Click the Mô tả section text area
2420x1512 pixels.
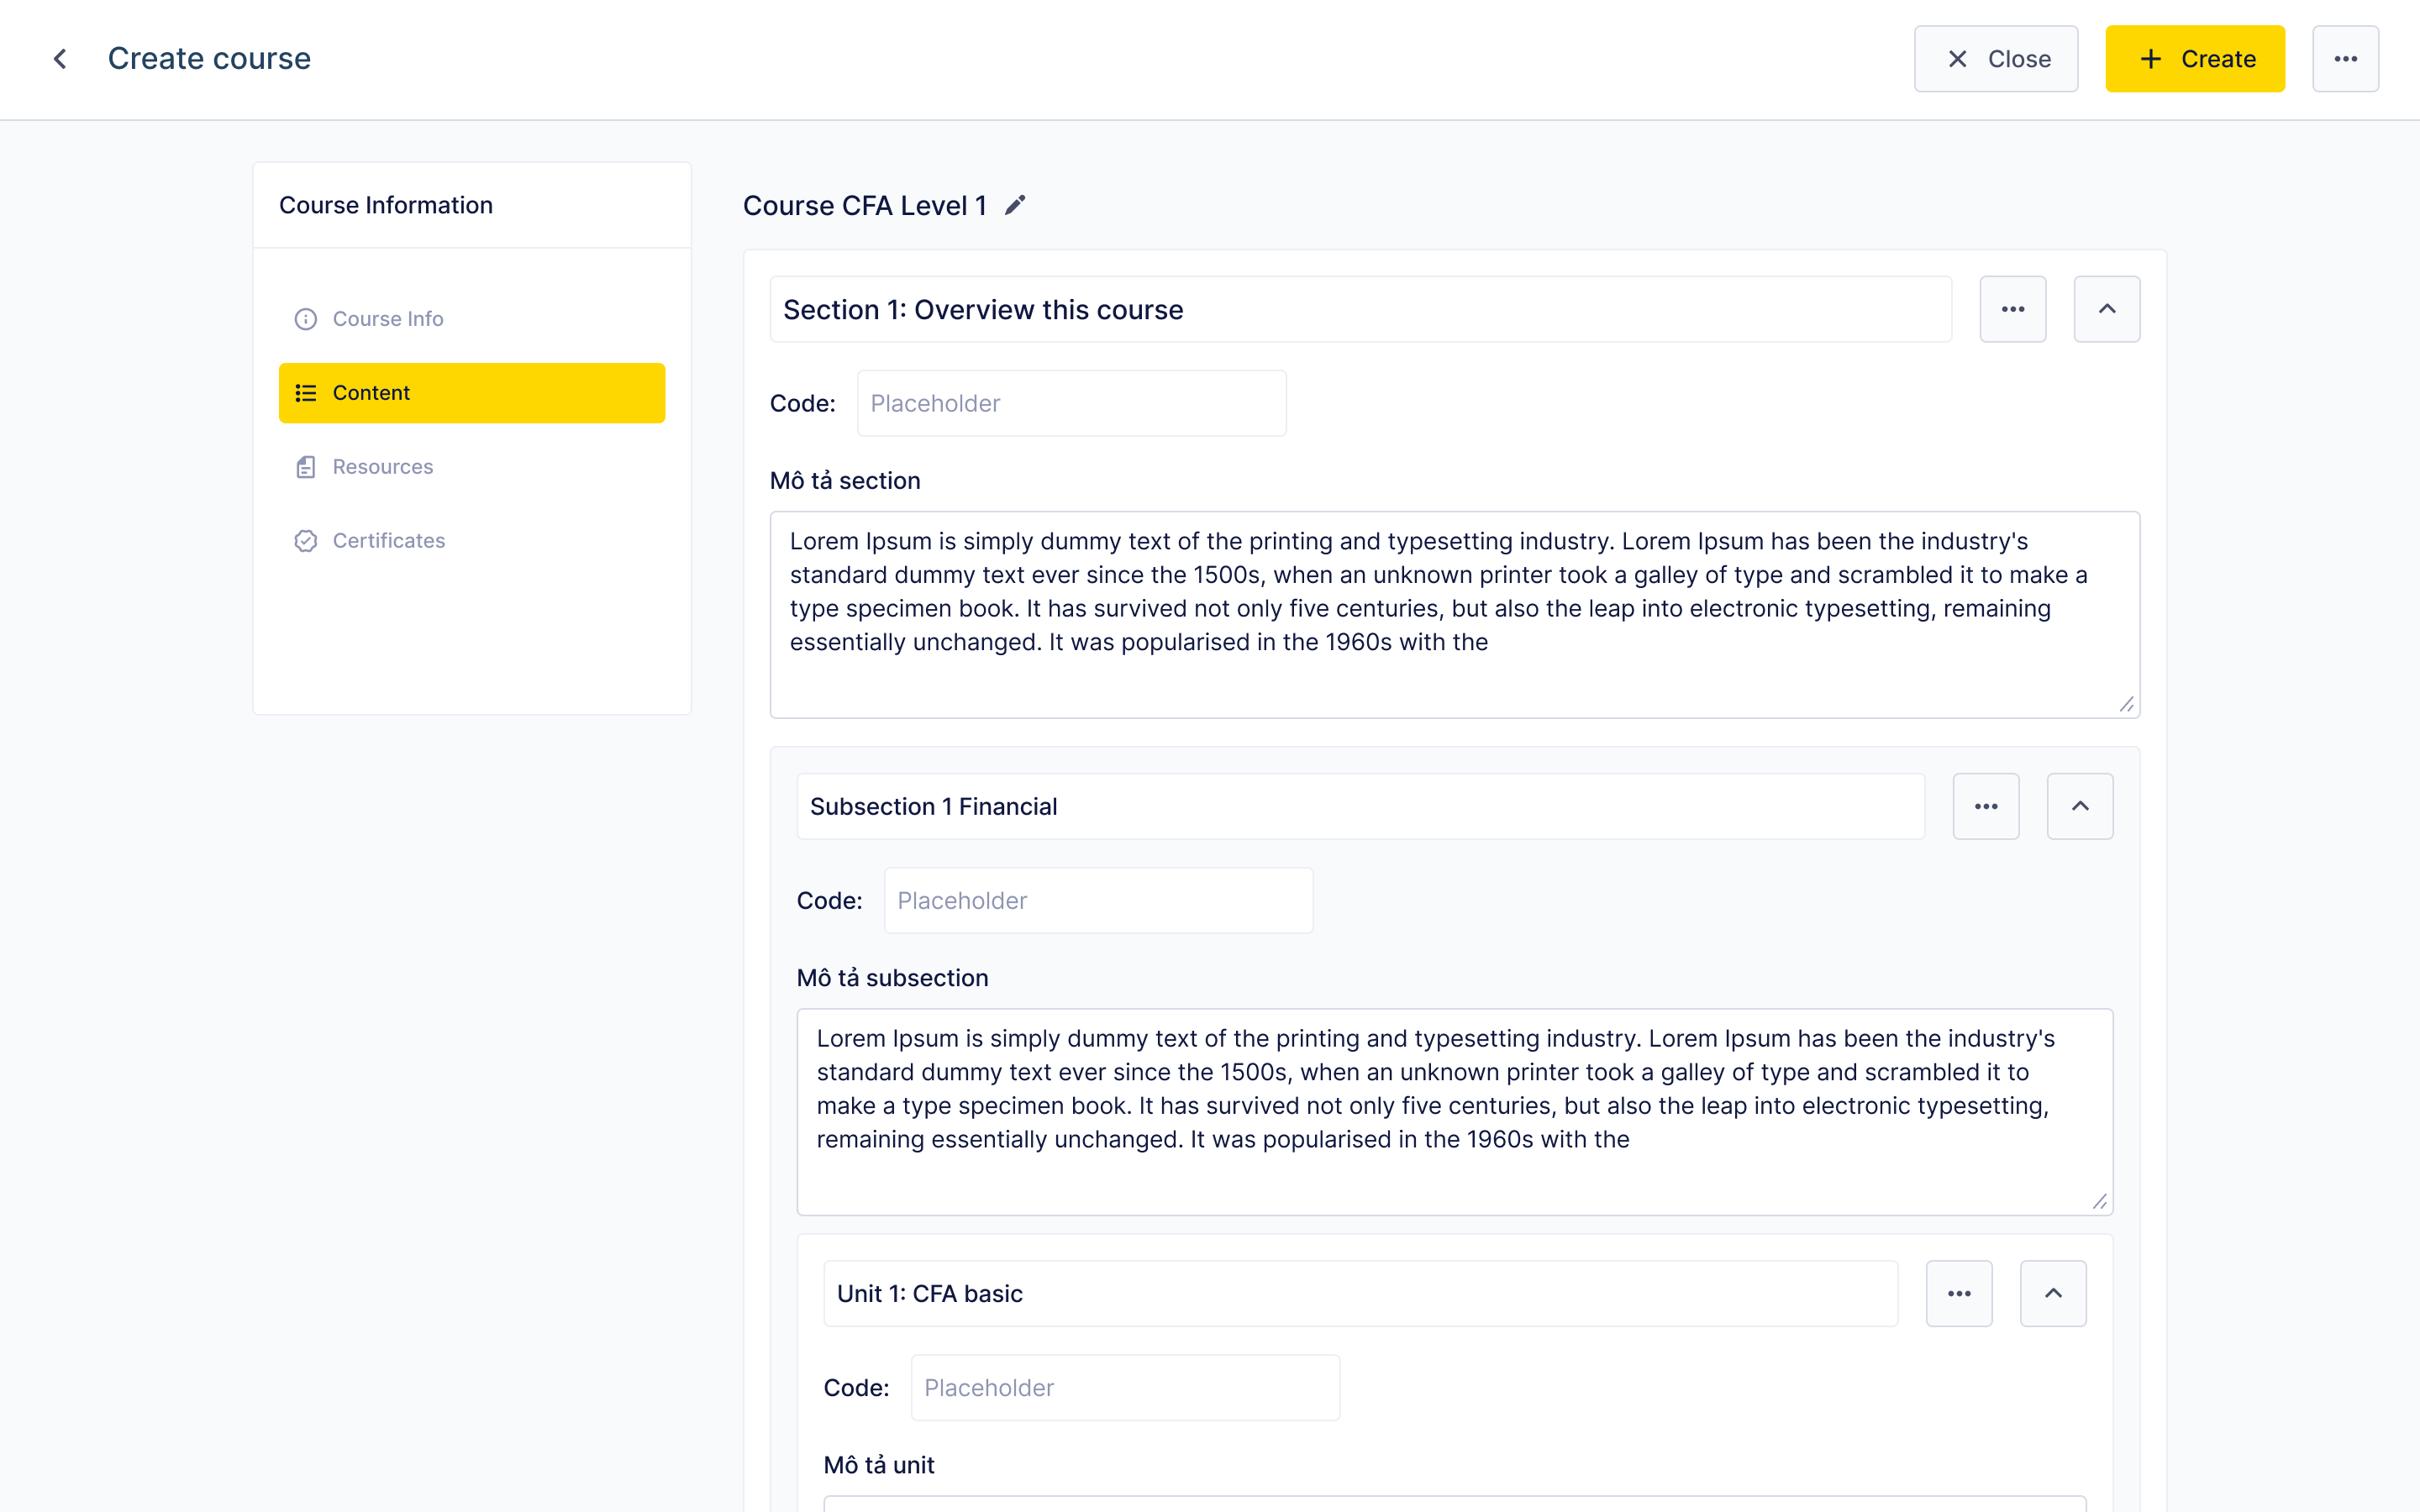click(x=1455, y=615)
